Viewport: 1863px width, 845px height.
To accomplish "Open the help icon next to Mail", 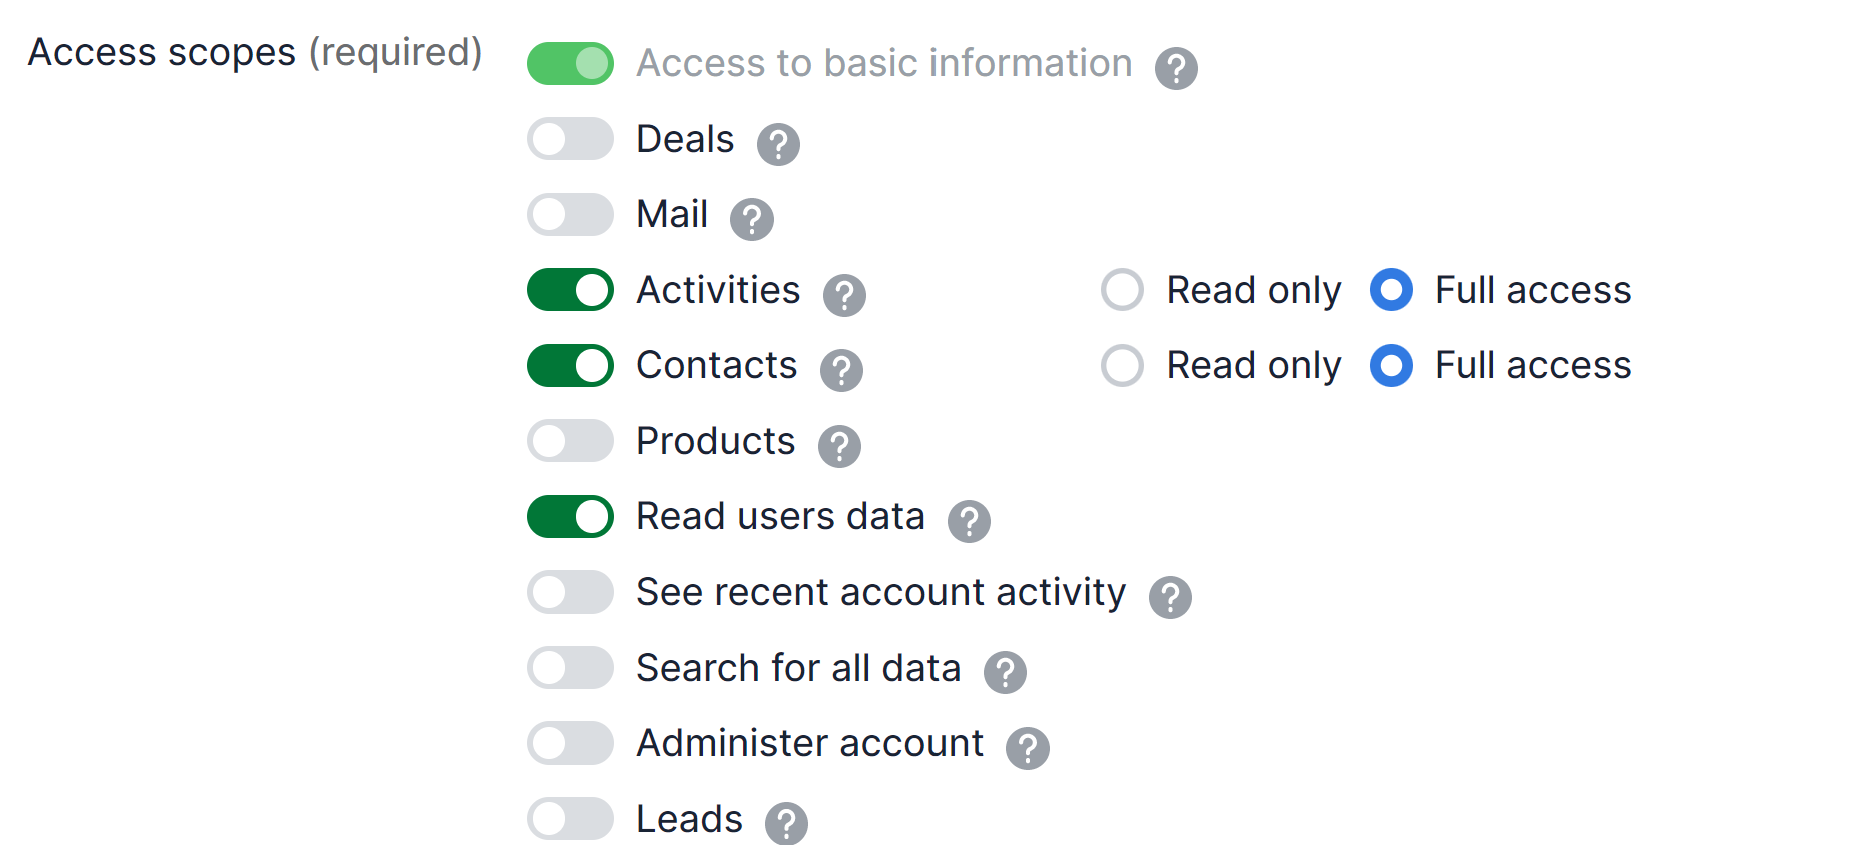I will point(752,219).
